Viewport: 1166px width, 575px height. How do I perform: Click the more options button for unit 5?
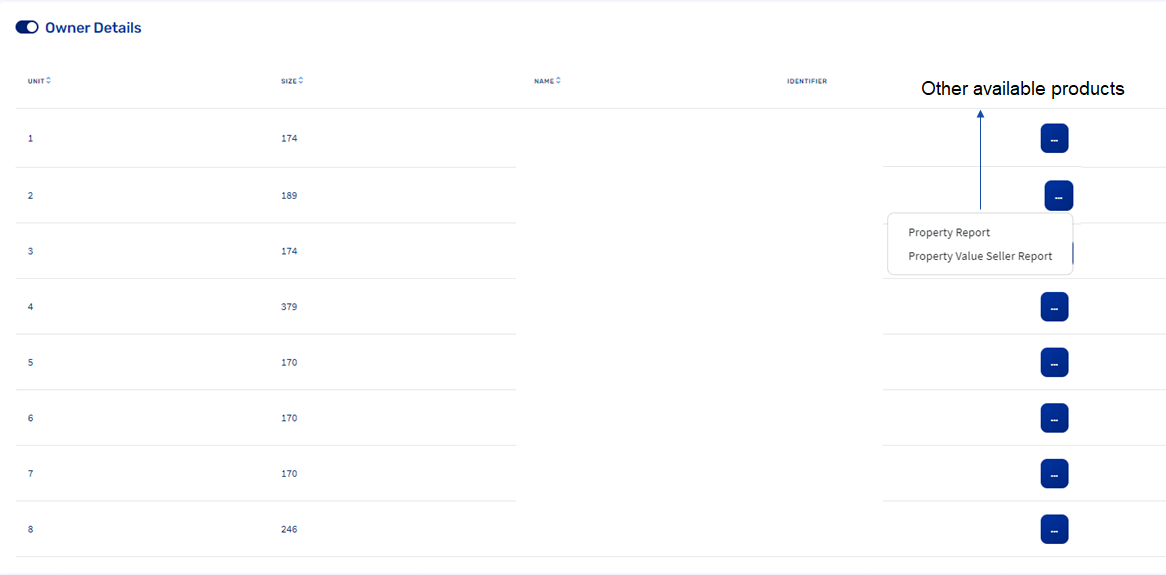(1054, 363)
